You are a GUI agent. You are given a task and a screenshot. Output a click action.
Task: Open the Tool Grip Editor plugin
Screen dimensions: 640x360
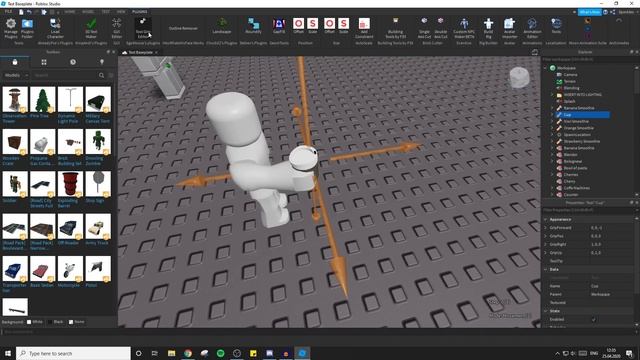point(143,28)
